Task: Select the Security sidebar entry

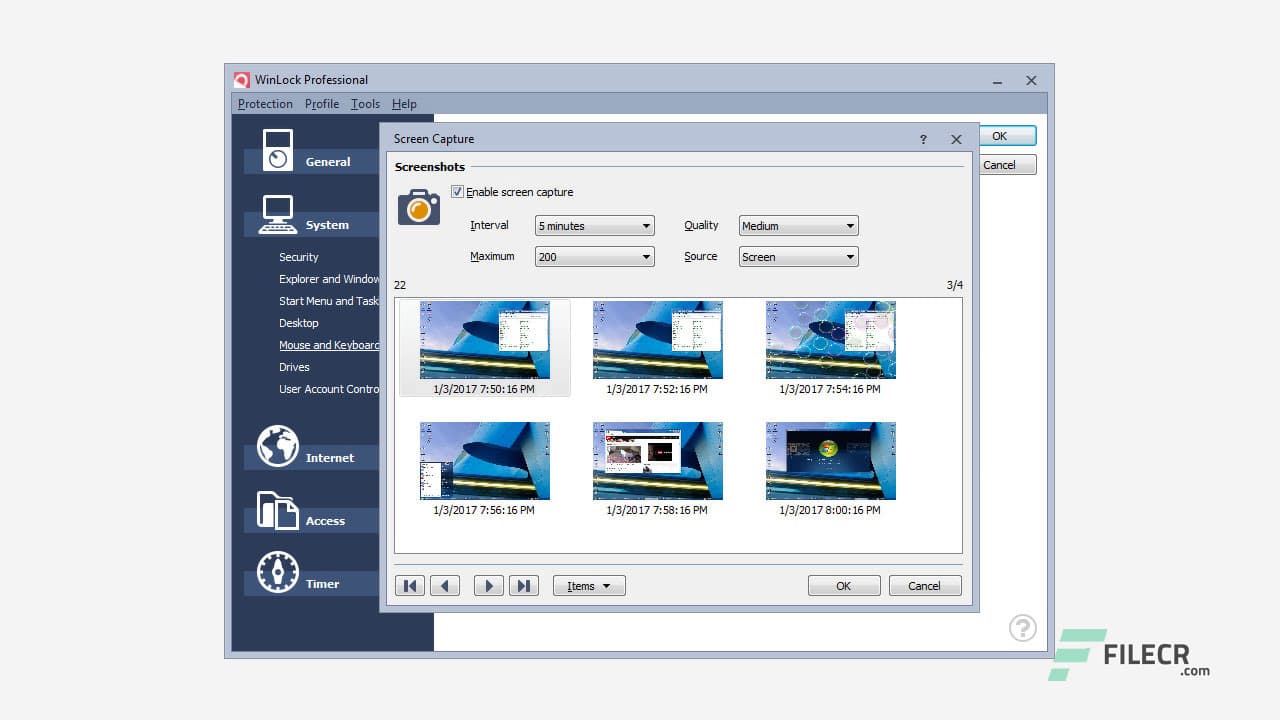Action: coord(298,256)
